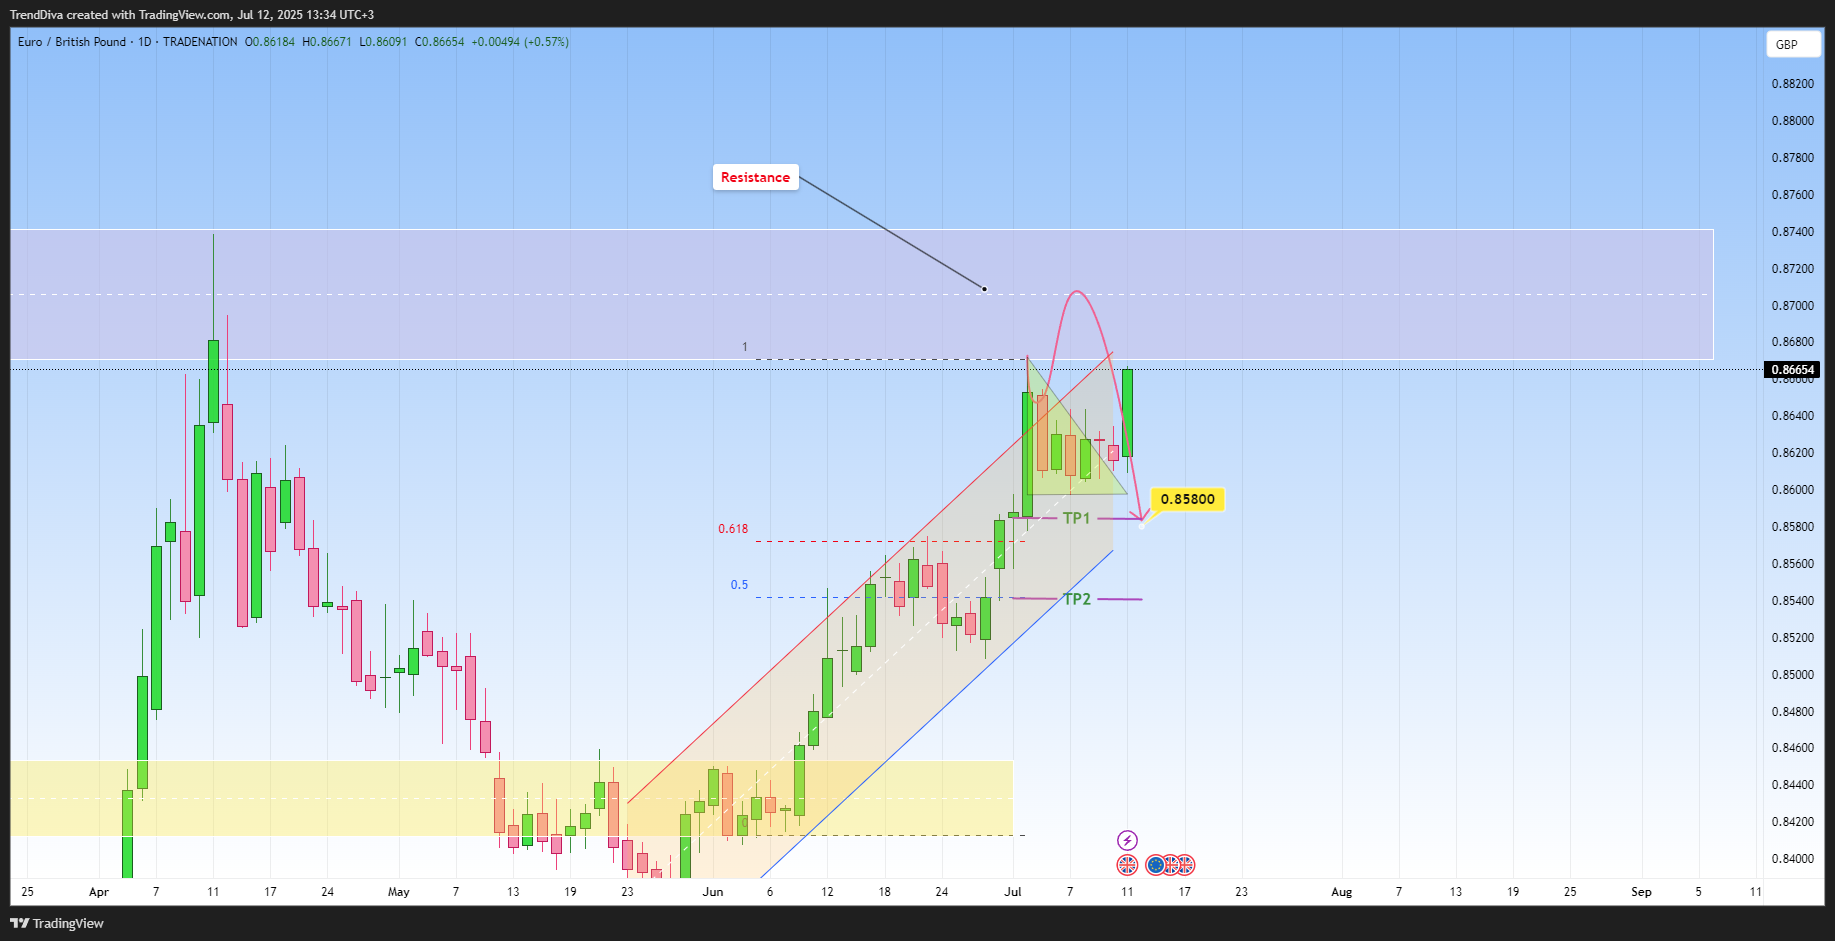Click the change value +0.00494 (+0.57%)
The height and width of the screenshot is (941, 1835).
[520, 42]
